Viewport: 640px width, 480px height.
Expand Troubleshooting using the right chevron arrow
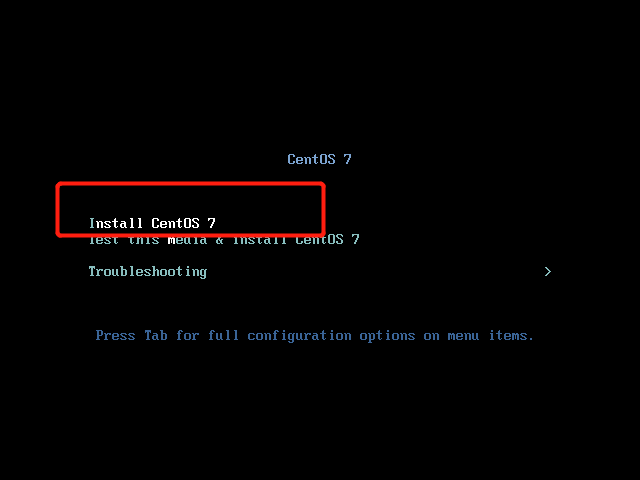(548, 271)
